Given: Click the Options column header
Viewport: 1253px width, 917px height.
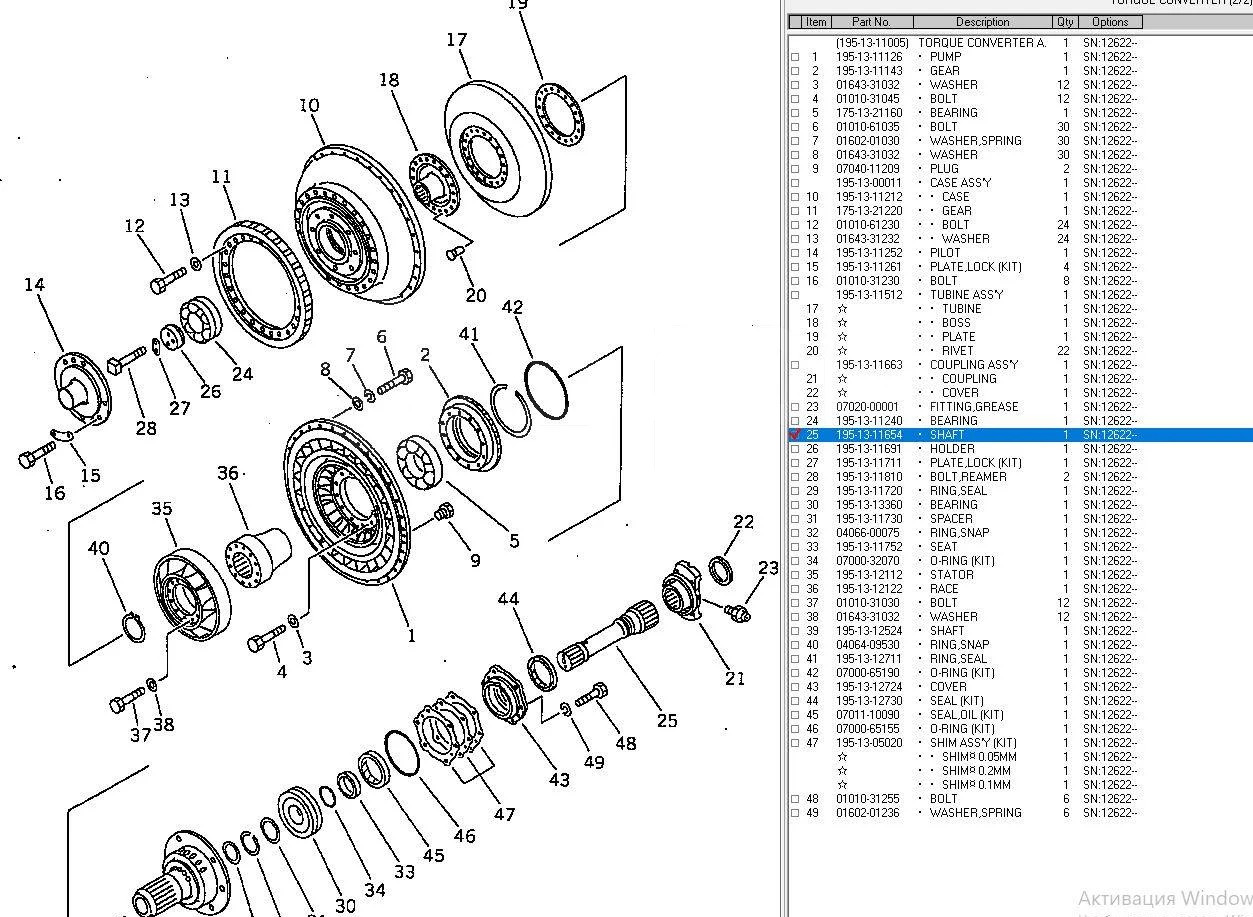Looking at the screenshot, I should tap(1110, 22).
